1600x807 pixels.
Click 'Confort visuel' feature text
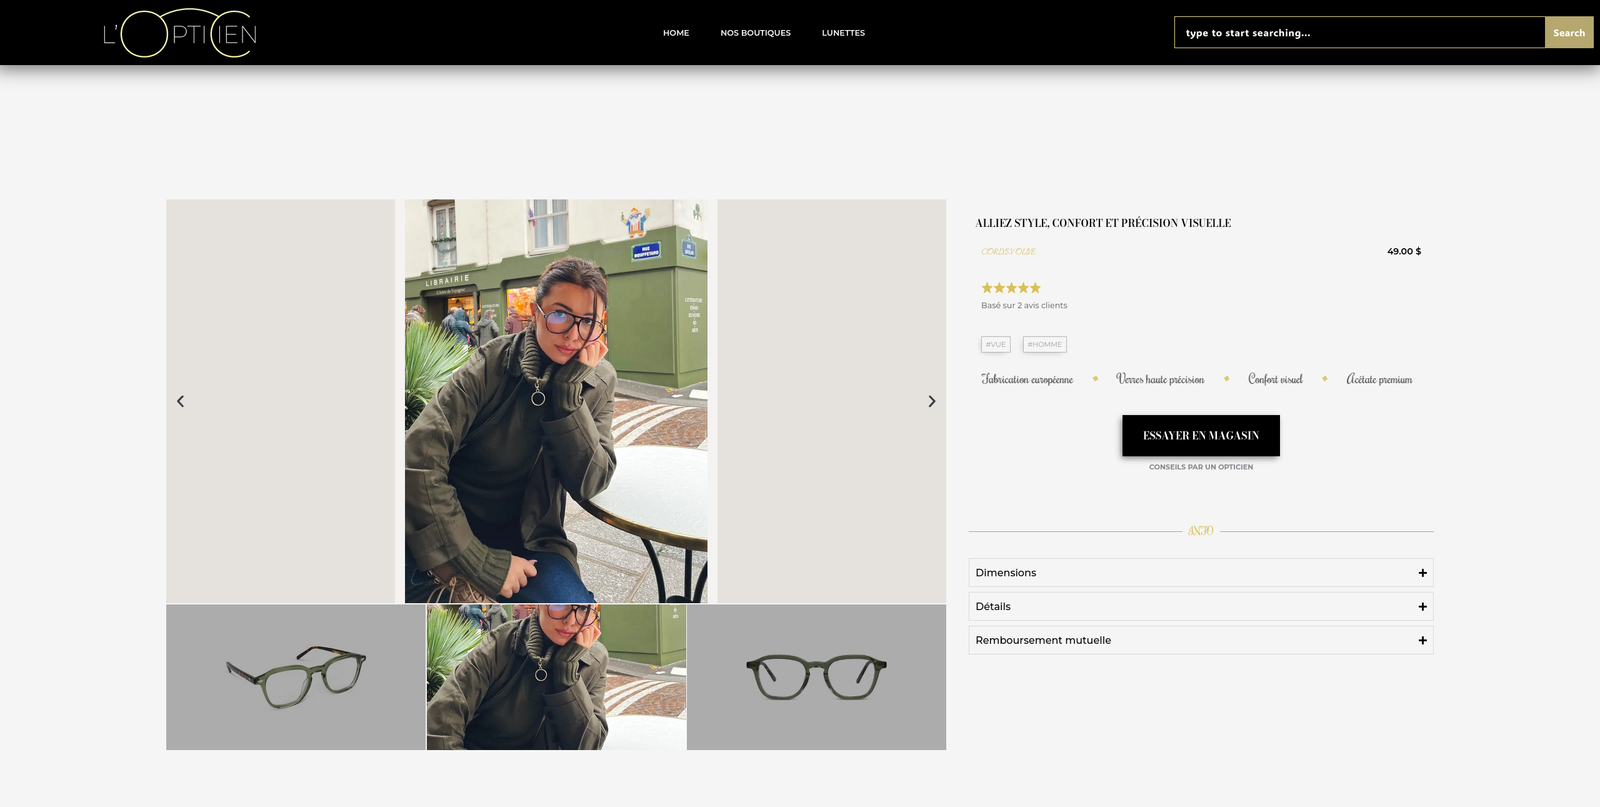coord(1275,379)
